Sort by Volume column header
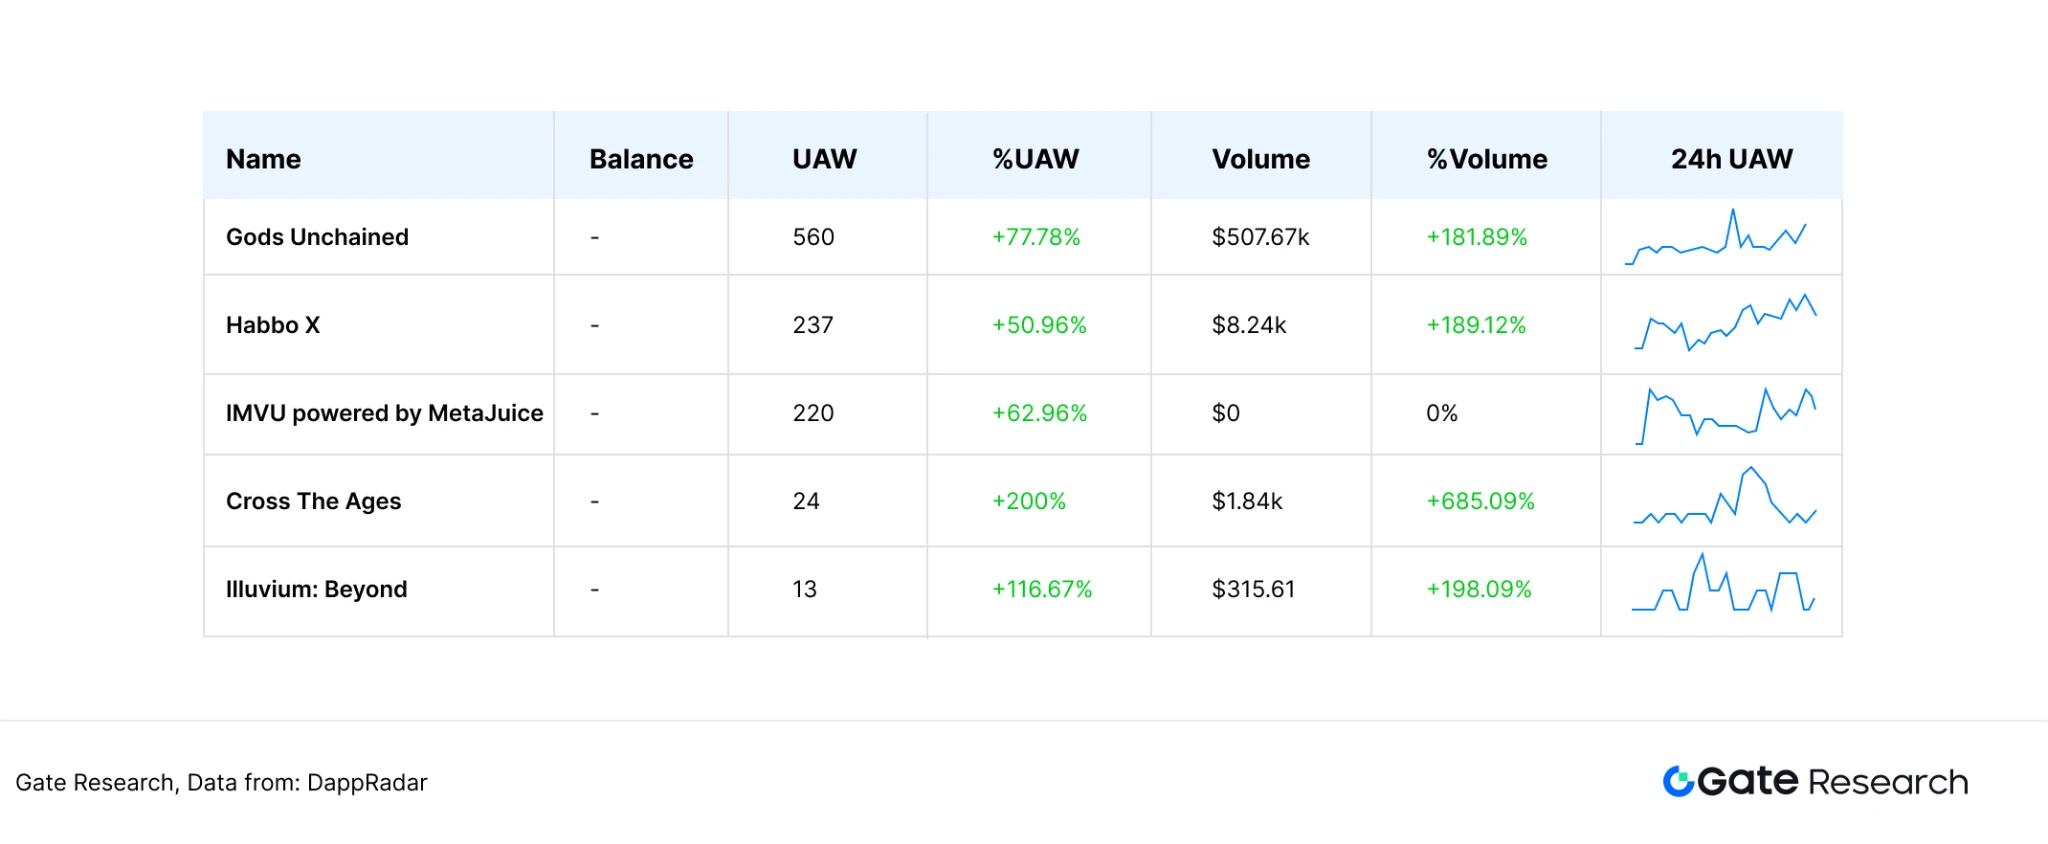 [x=1260, y=159]
